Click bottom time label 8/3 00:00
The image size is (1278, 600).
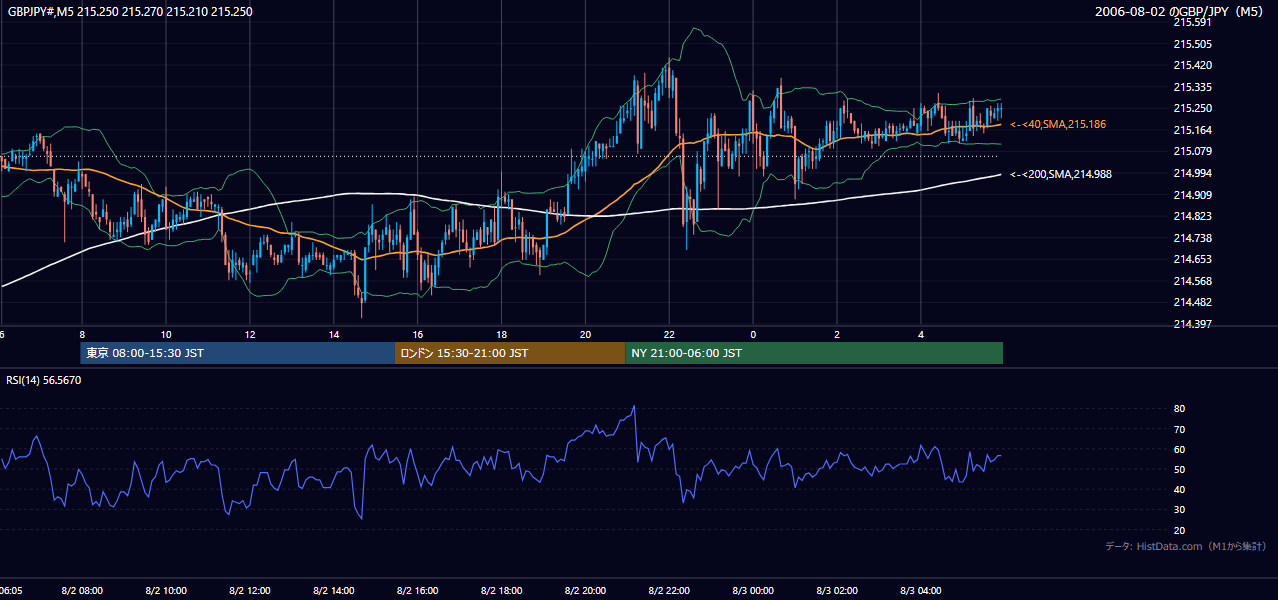[753, 591]
